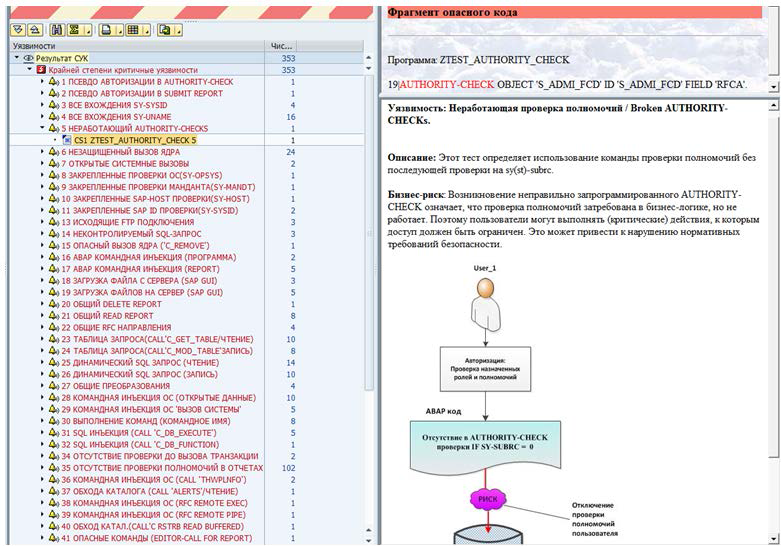Click the count 16 in the SY-UNAME row
Viewport: 781px width, 546px height.
(291, 117)
